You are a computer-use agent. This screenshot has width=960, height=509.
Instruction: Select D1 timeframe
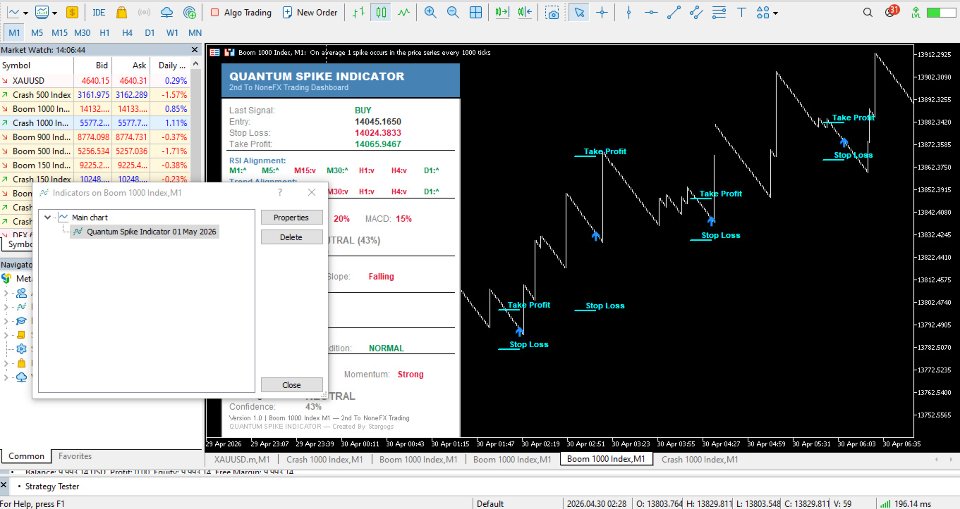(x=150, y=32)
